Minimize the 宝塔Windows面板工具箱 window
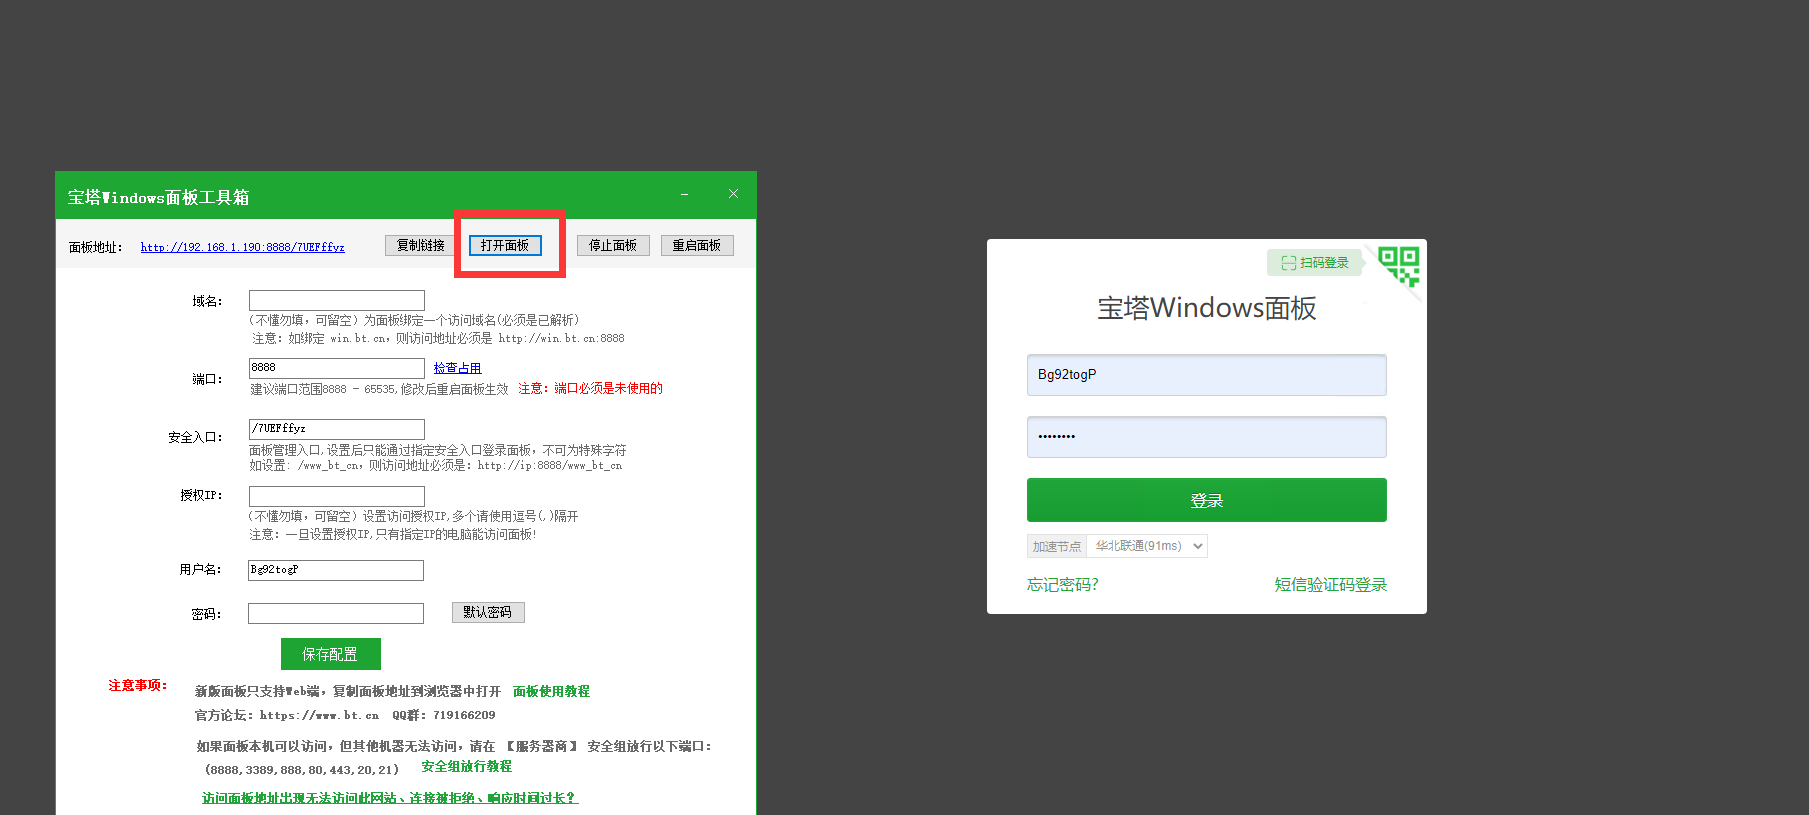Image resolution: width=1809 pixels, height=815 pixels. click(x=684, y=194)
